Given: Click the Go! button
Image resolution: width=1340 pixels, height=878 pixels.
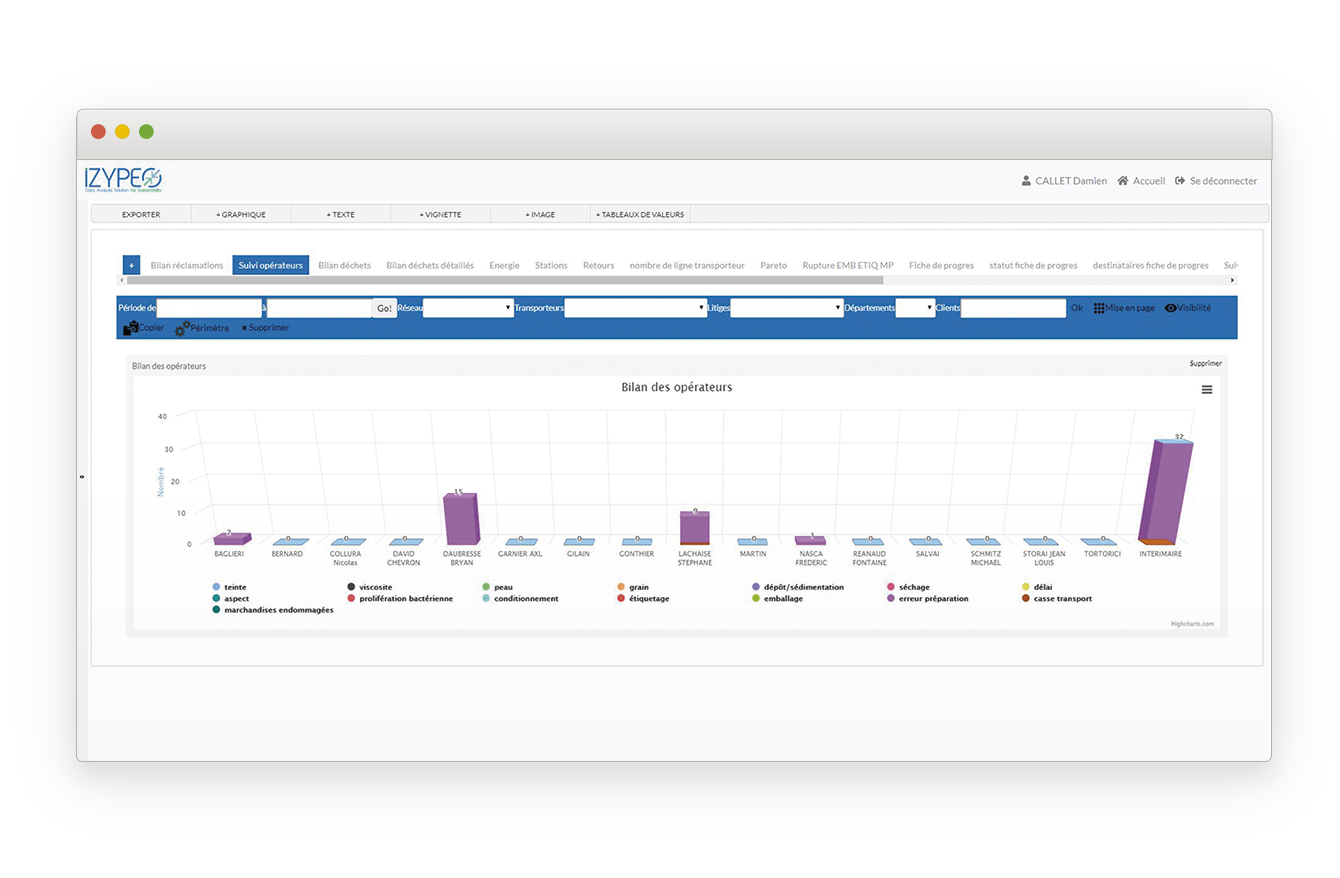Looking at the screenshot, I should (x=384, y=308).
